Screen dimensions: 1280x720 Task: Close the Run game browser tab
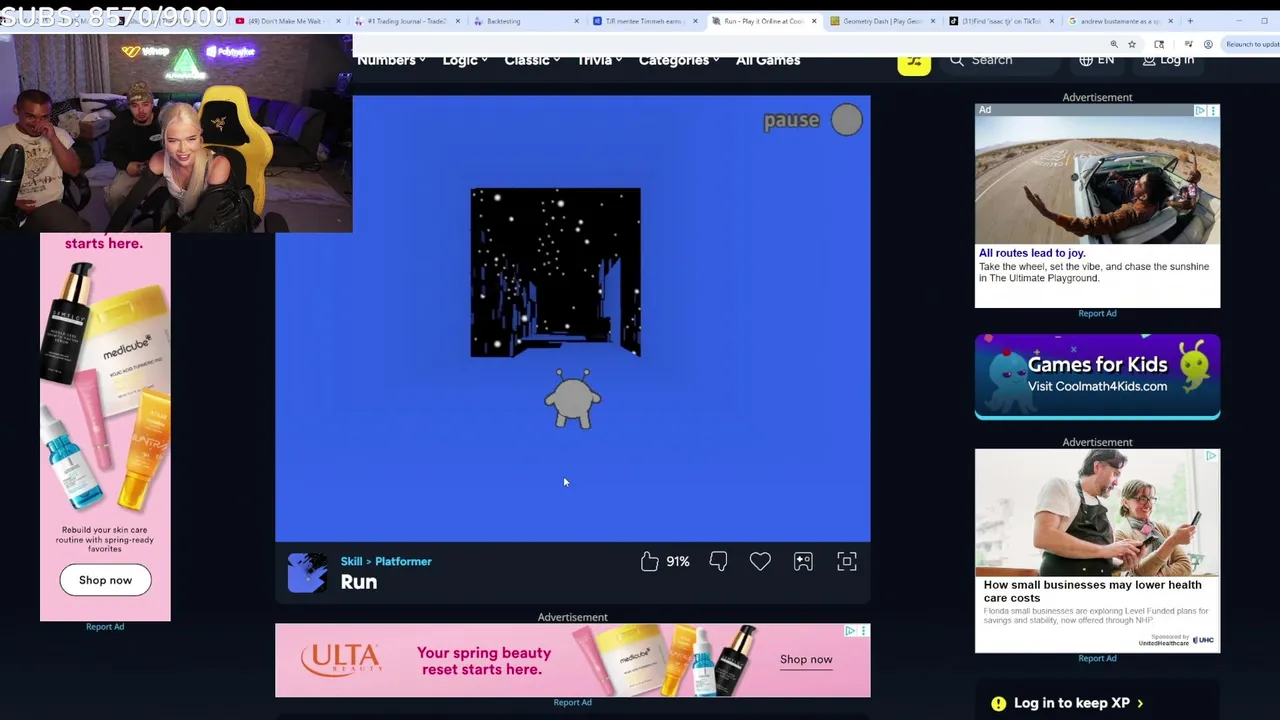814,21
